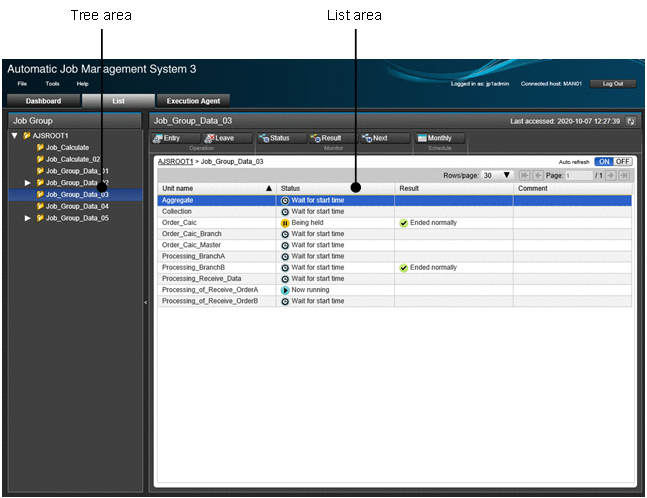This screenshot has width=647, height=498.
Task: Open the Monthly schedule view
Action: click(435, 139)
